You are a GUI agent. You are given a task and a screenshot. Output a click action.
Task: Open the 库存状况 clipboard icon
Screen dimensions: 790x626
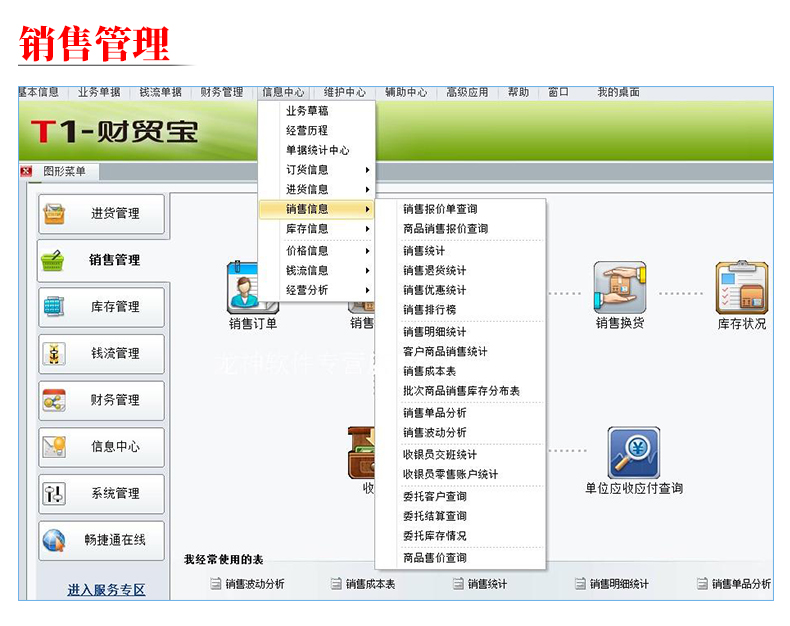pyautogui.click(x=742, y=287)
